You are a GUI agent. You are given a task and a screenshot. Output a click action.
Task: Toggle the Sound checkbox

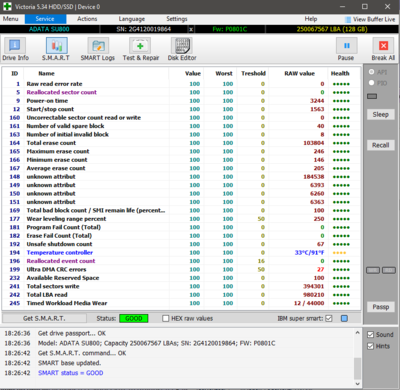370,334
